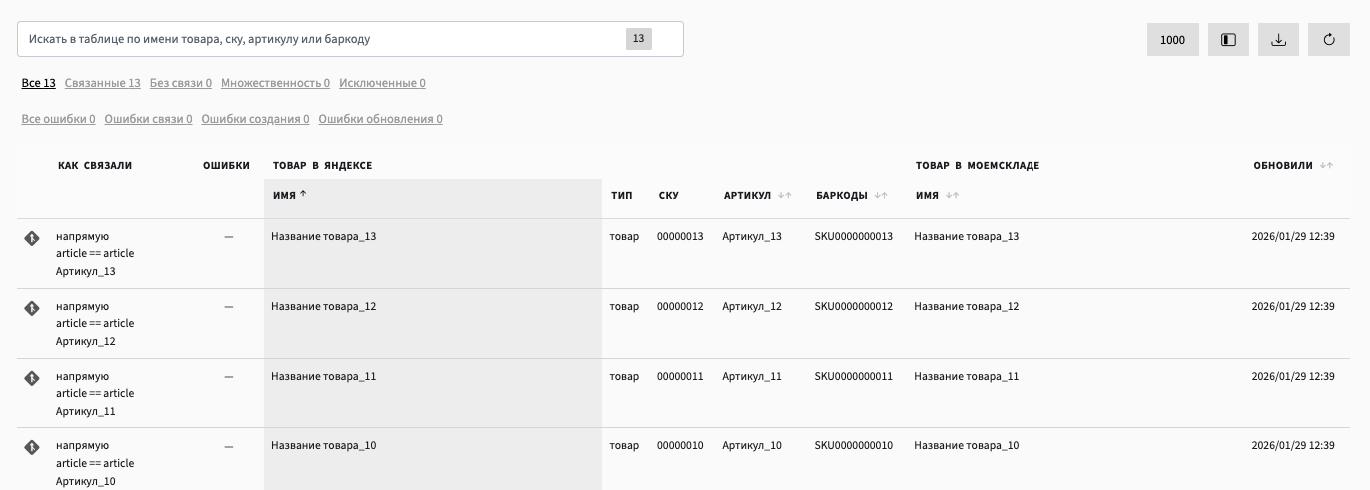The width and height of the screenshot is (1370, 490).
Task: Click the ОШИБКИ column header
Action: point(226,165)
